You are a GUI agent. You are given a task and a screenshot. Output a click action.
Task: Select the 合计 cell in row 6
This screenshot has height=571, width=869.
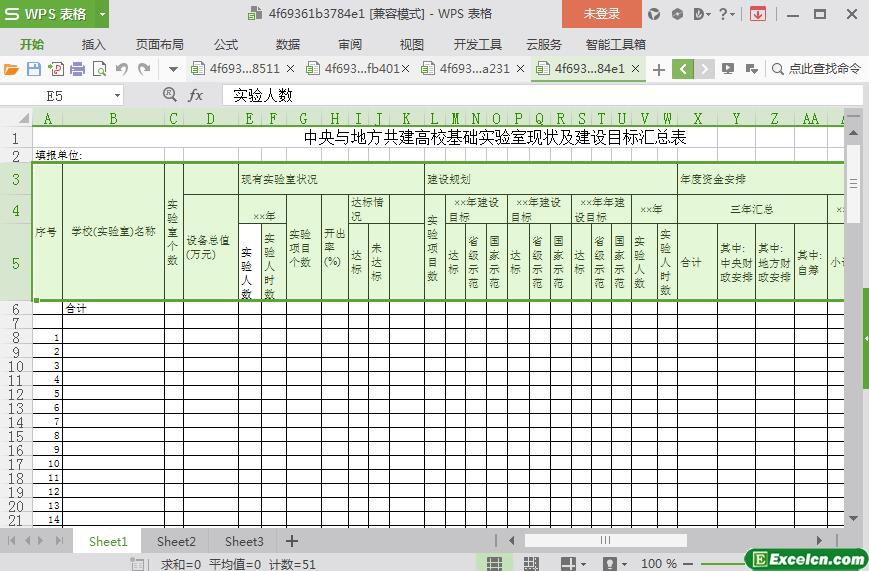(113, 309)
